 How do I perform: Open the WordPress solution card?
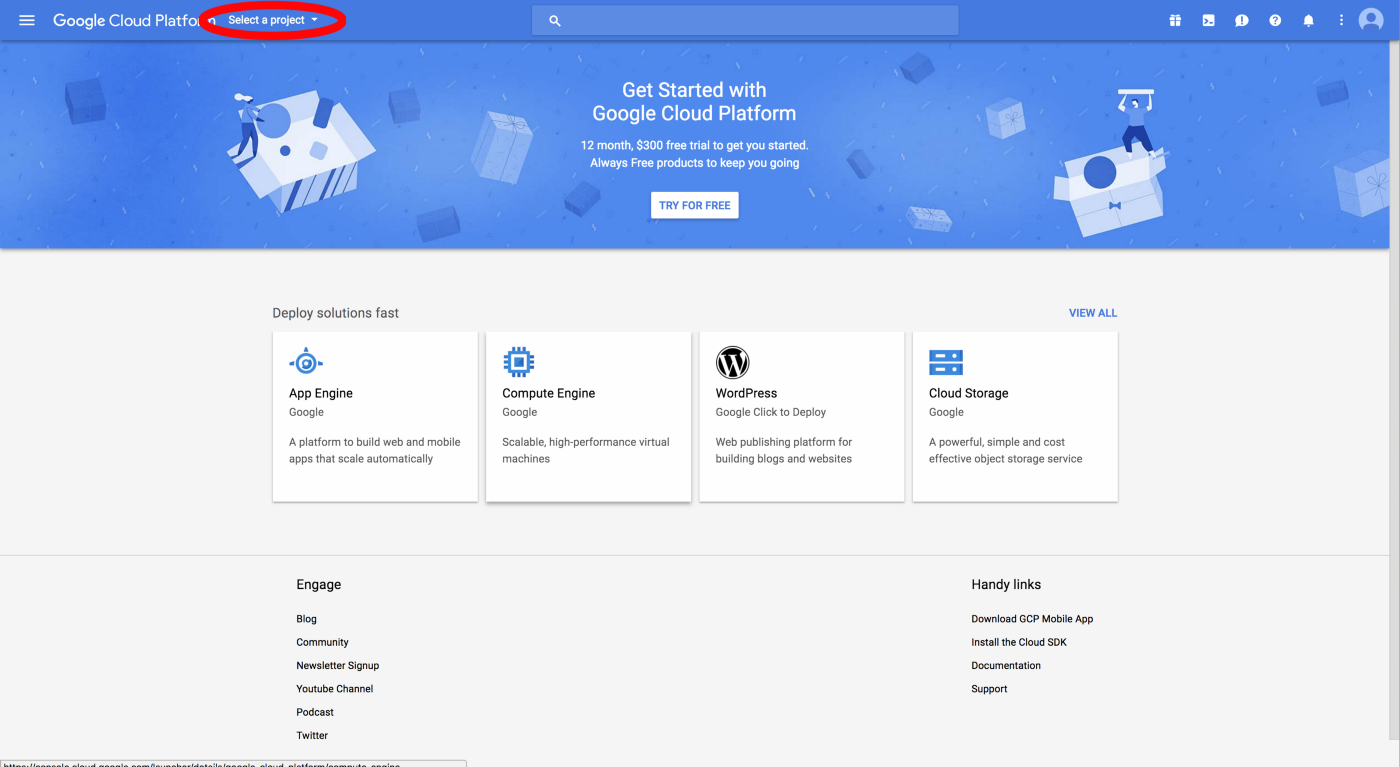[x=801, y=416]
